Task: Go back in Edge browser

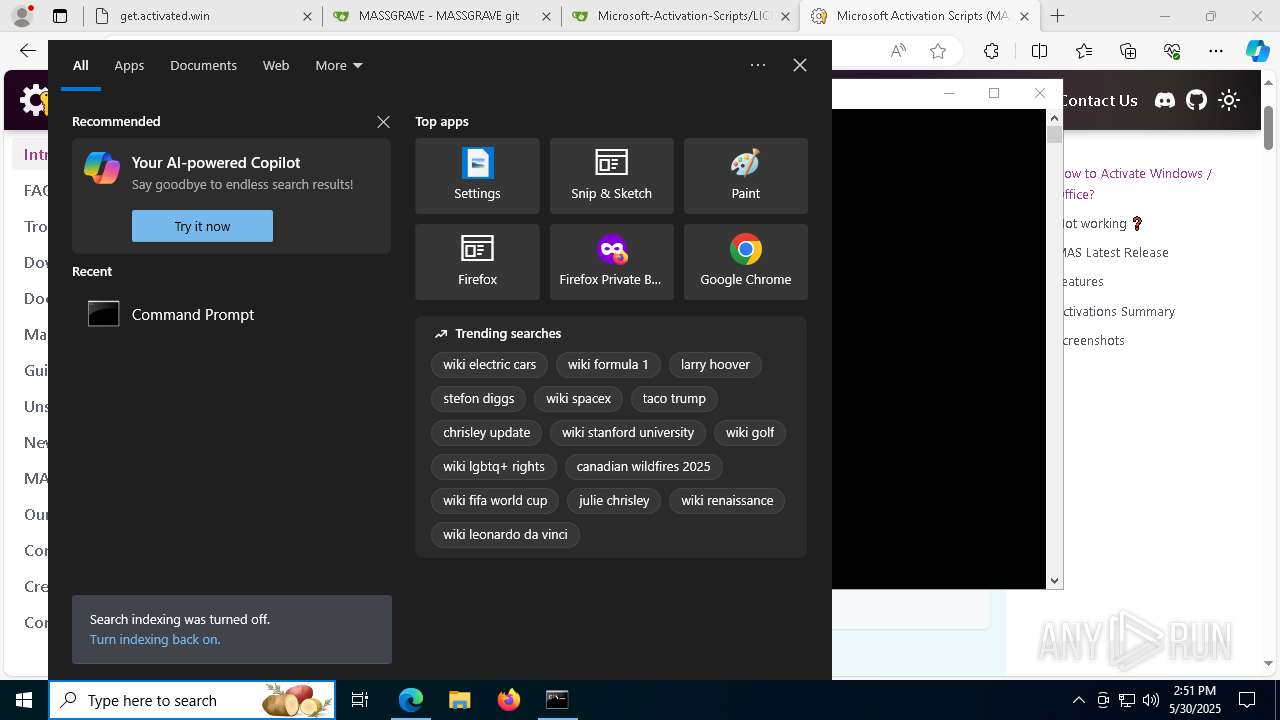Action: pyautogui.click(x=28, y=51)
